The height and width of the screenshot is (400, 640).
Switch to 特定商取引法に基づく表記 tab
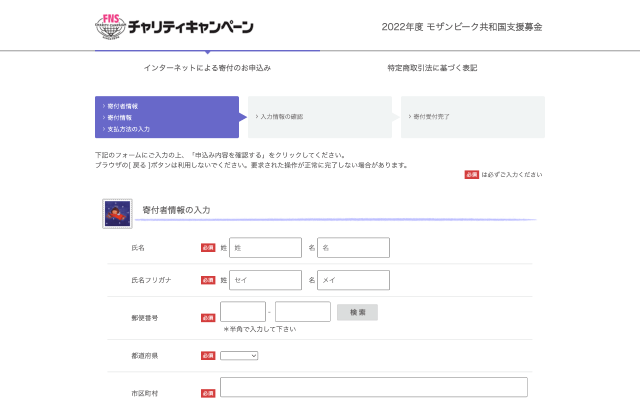click(432, 68)
